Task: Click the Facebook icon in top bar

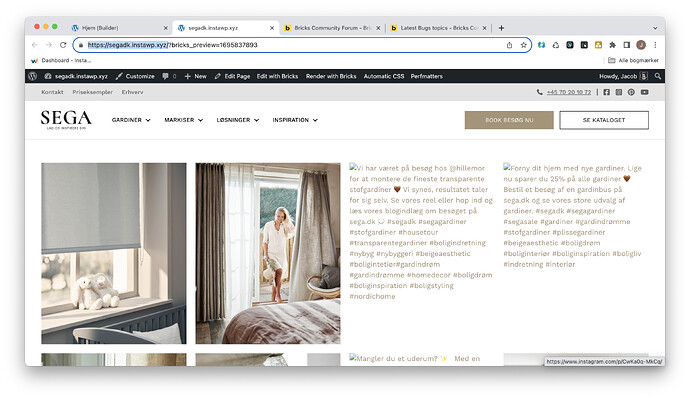Action: (606, 92)
